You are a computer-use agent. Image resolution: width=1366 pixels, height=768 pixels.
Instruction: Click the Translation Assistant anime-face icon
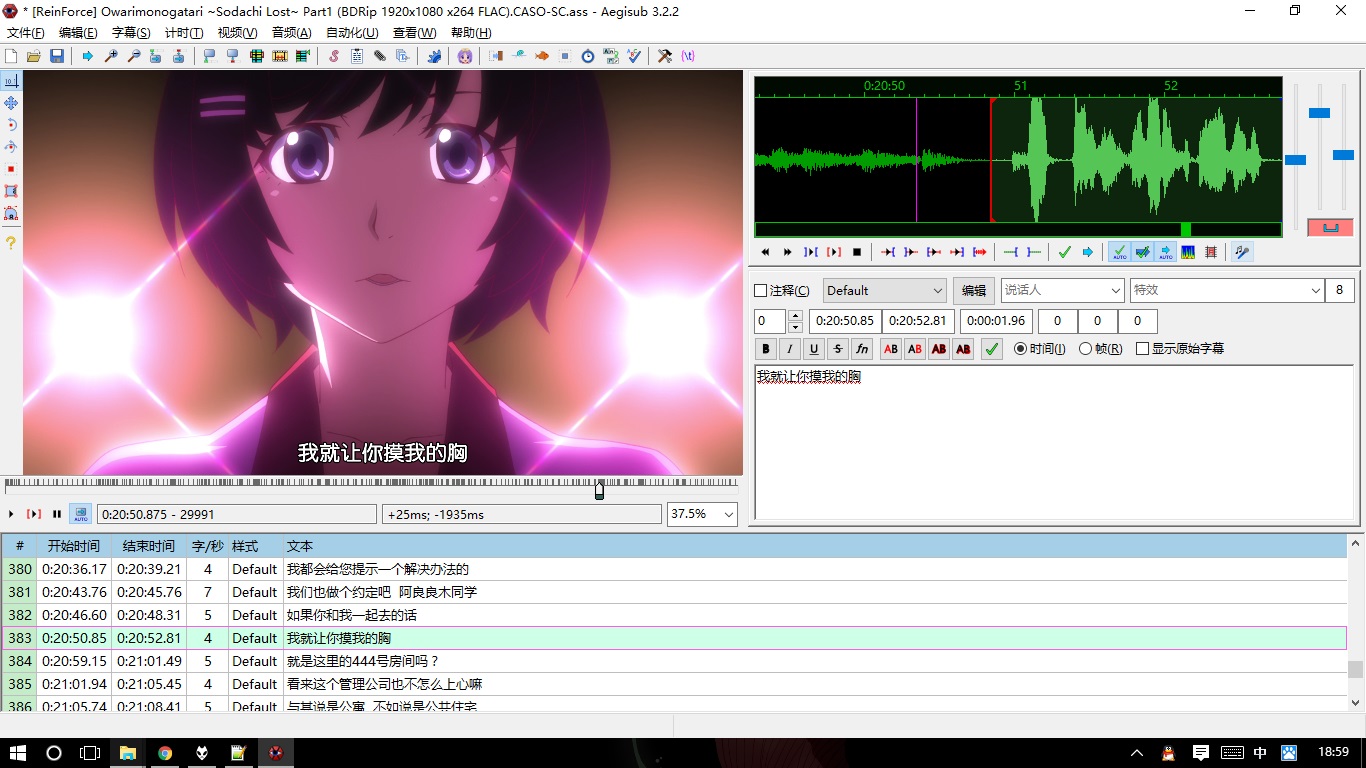tap(465, 56)
